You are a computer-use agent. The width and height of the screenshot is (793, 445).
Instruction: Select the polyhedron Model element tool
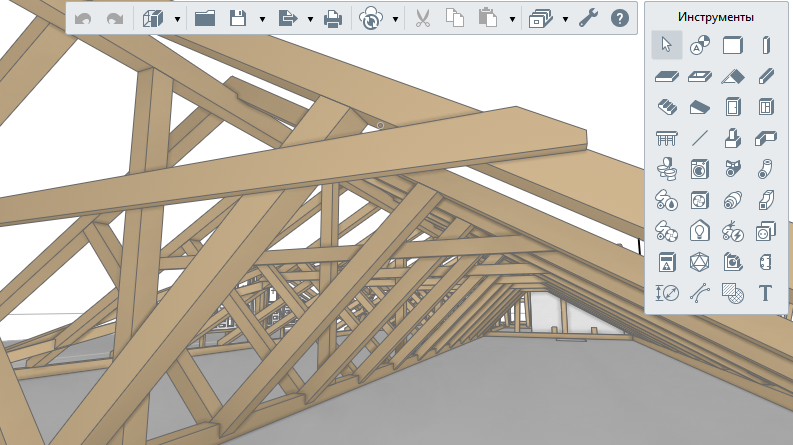(x=700, y=262)
